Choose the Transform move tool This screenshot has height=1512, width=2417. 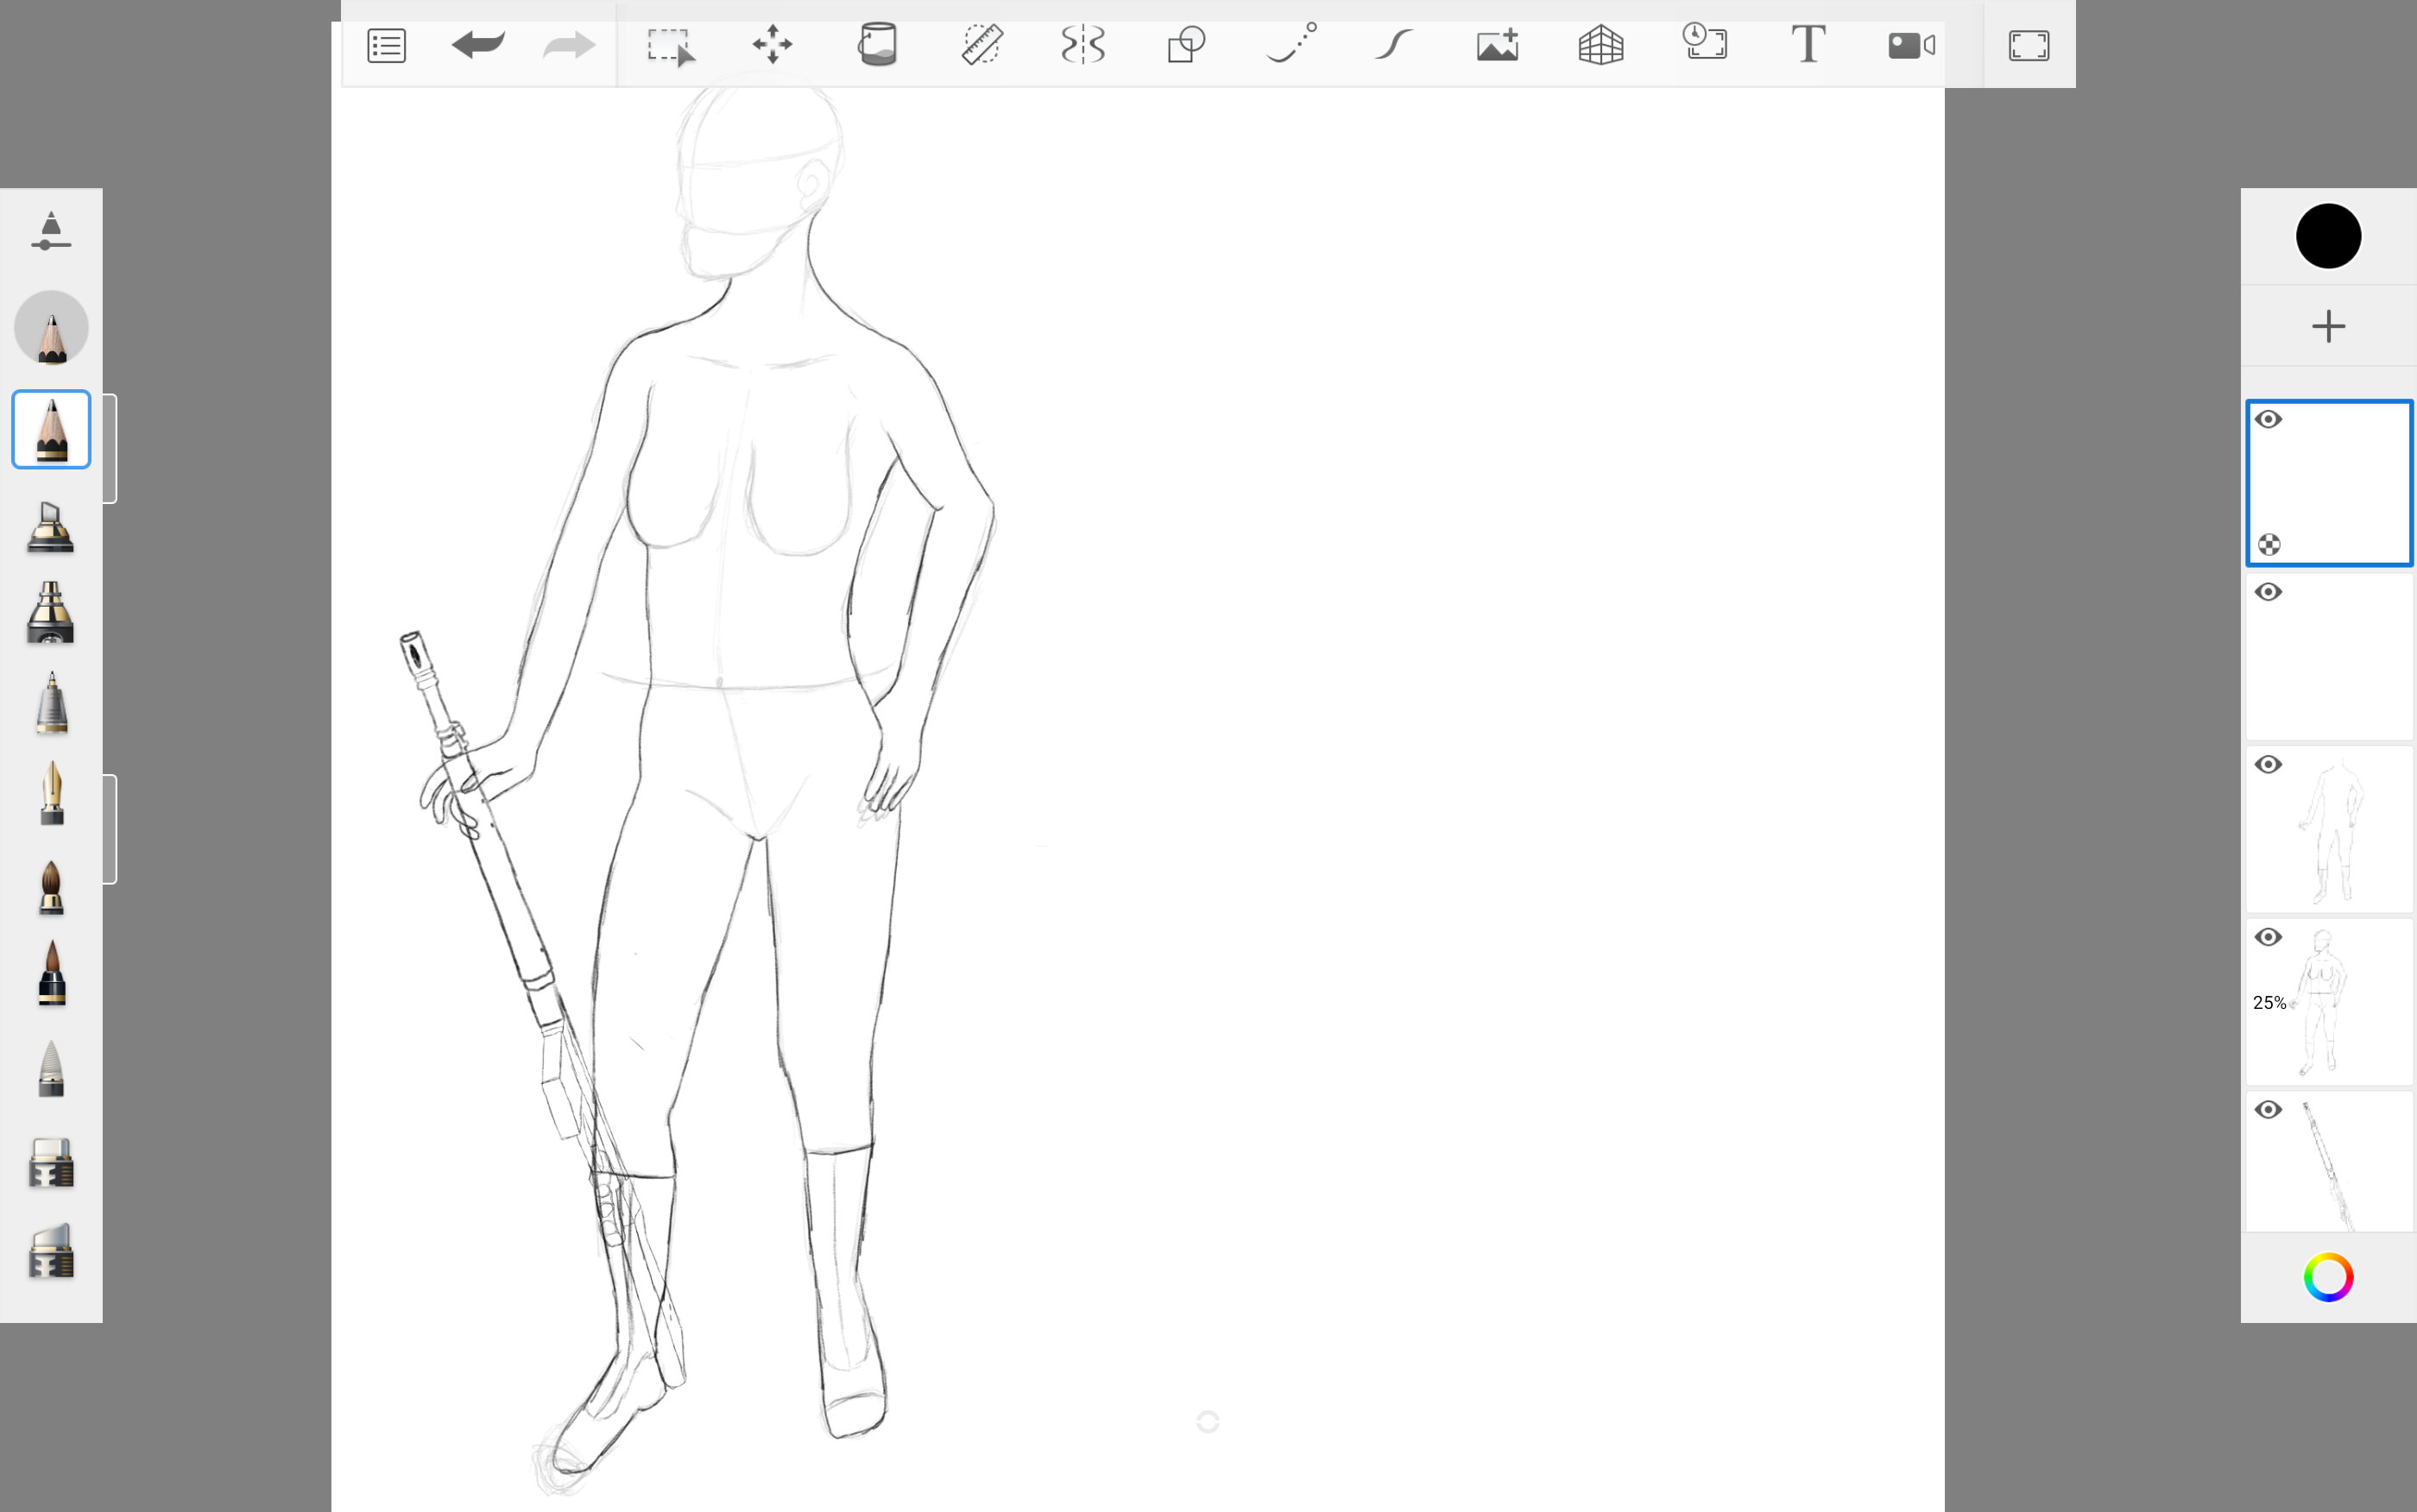[772, 45]
